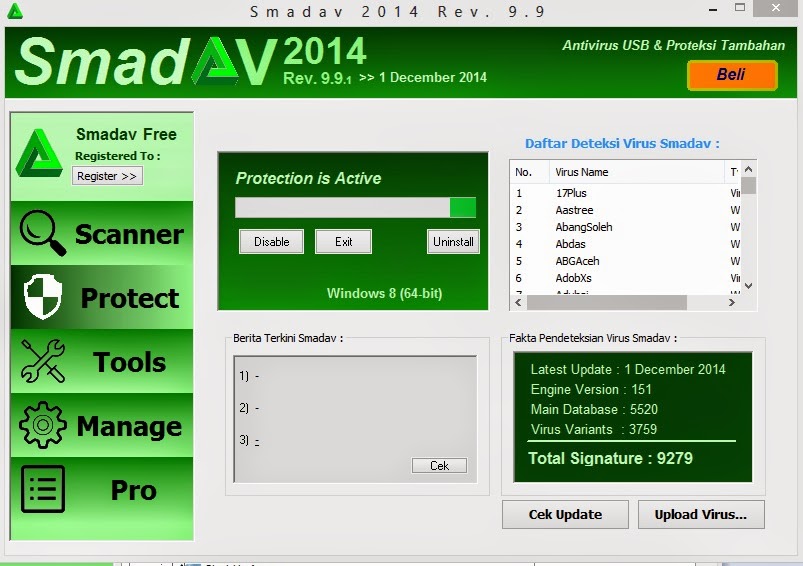The height and width of the screenshot is (566, 803).
Task: Click virus list right scroll arrow
Action: [x=732, y=302]
